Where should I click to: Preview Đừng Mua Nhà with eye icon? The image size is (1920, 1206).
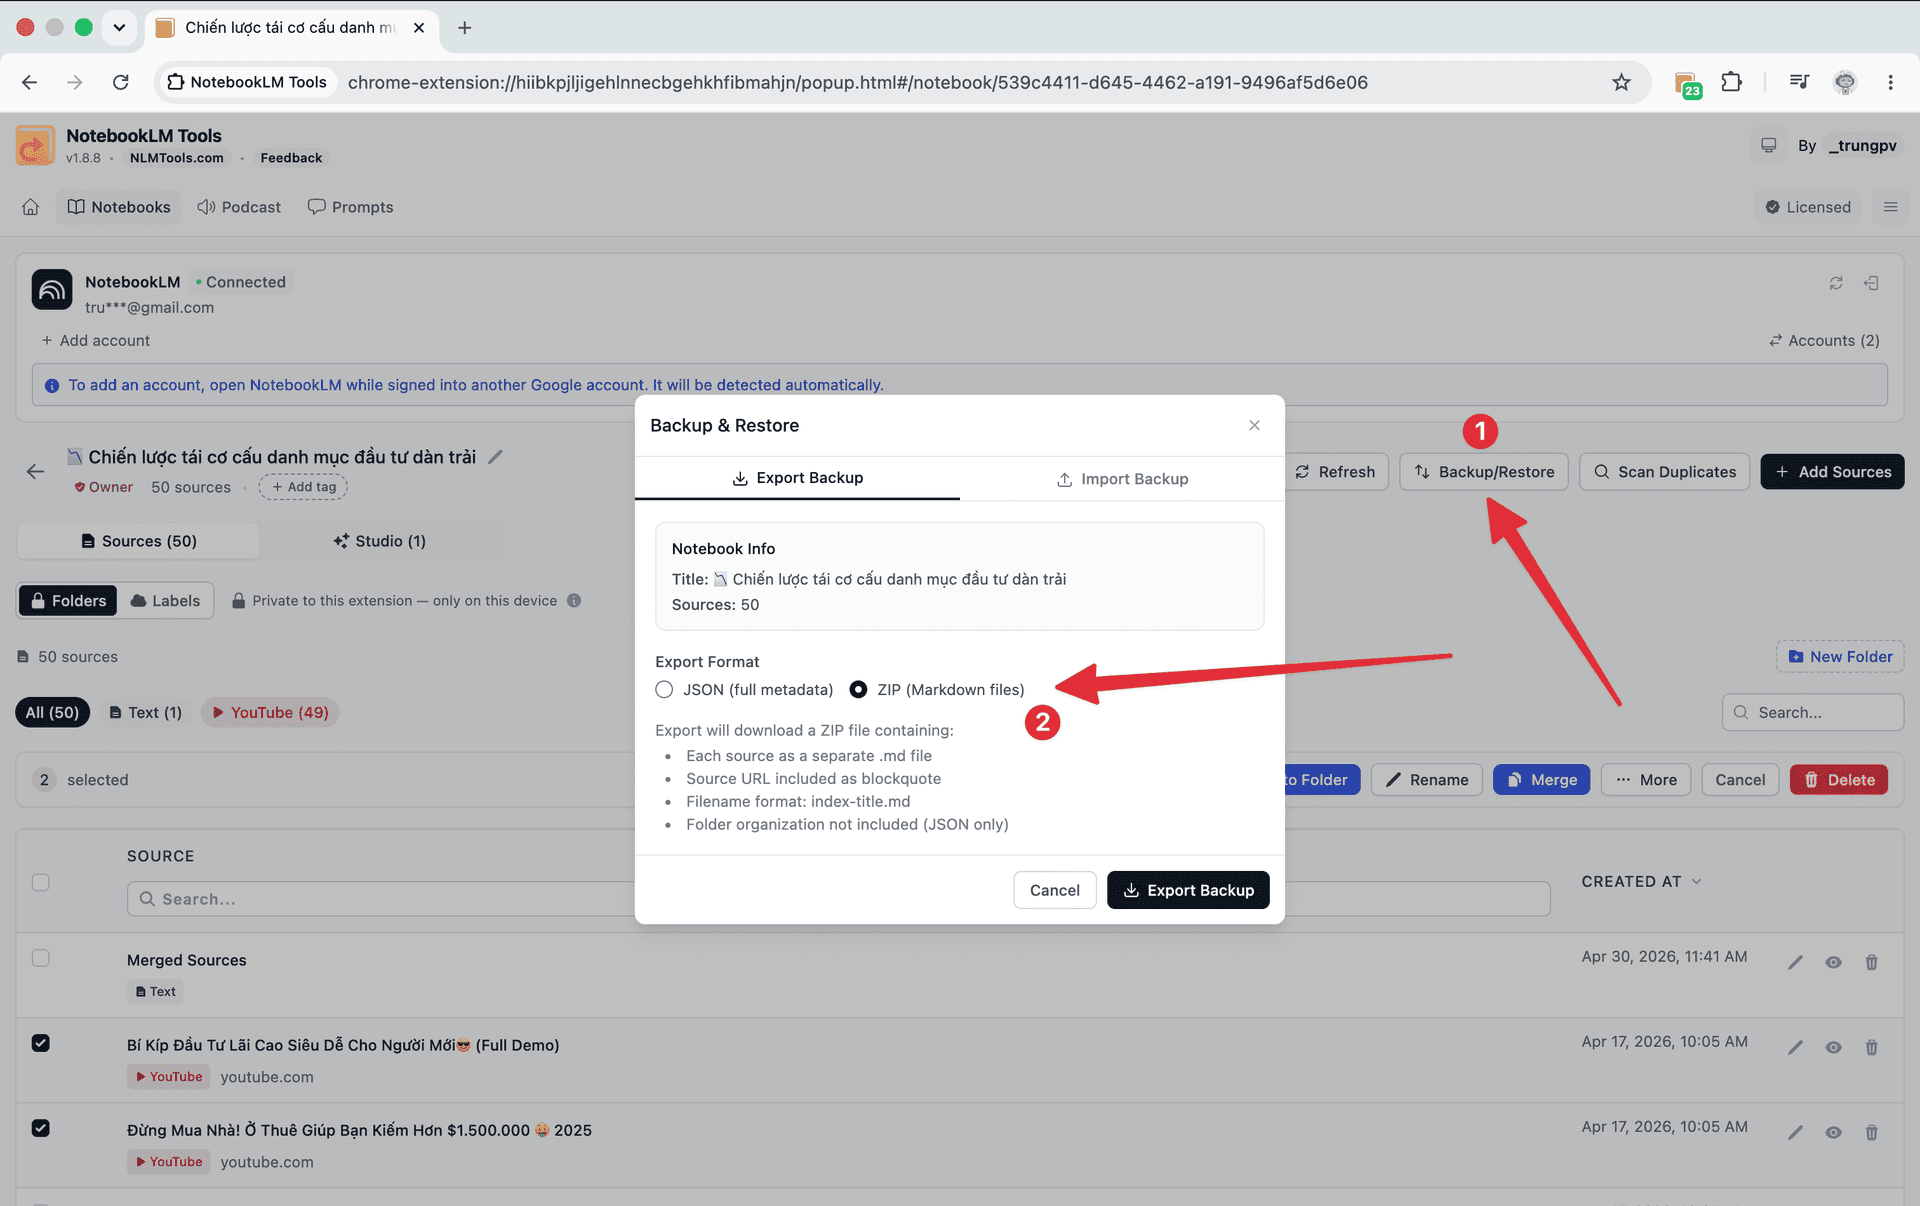(1833, 1132)
